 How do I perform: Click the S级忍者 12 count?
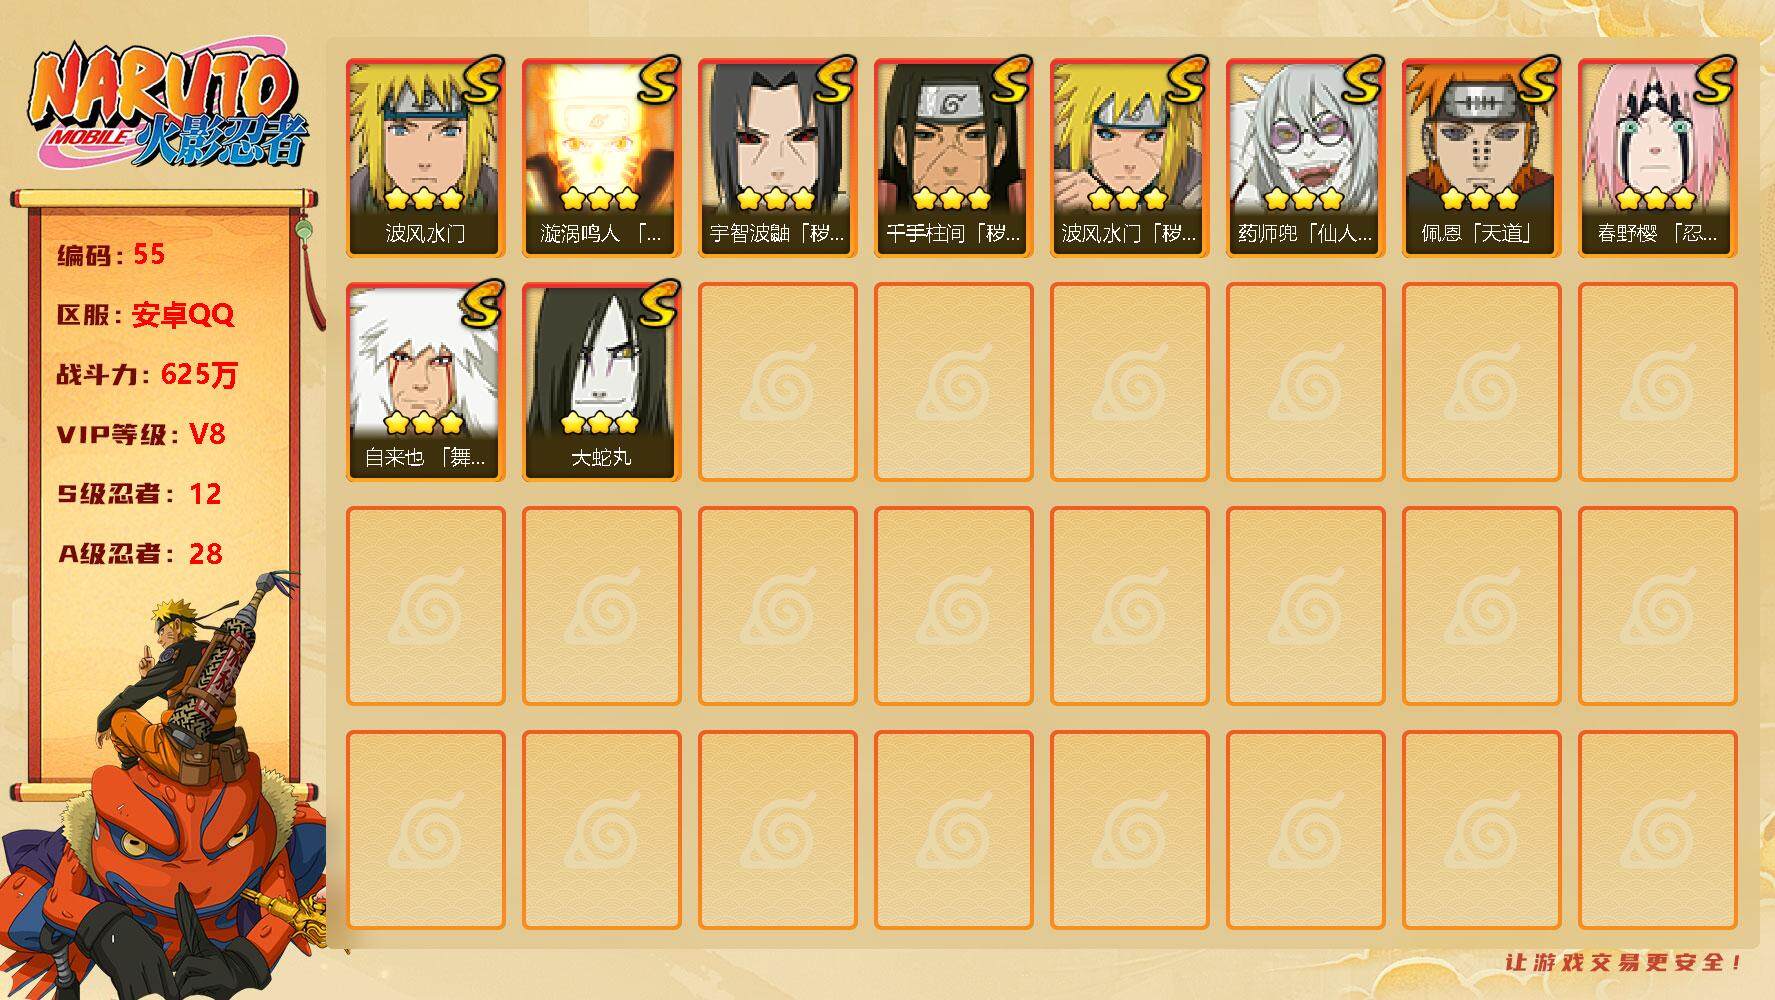tap(139, 494)
